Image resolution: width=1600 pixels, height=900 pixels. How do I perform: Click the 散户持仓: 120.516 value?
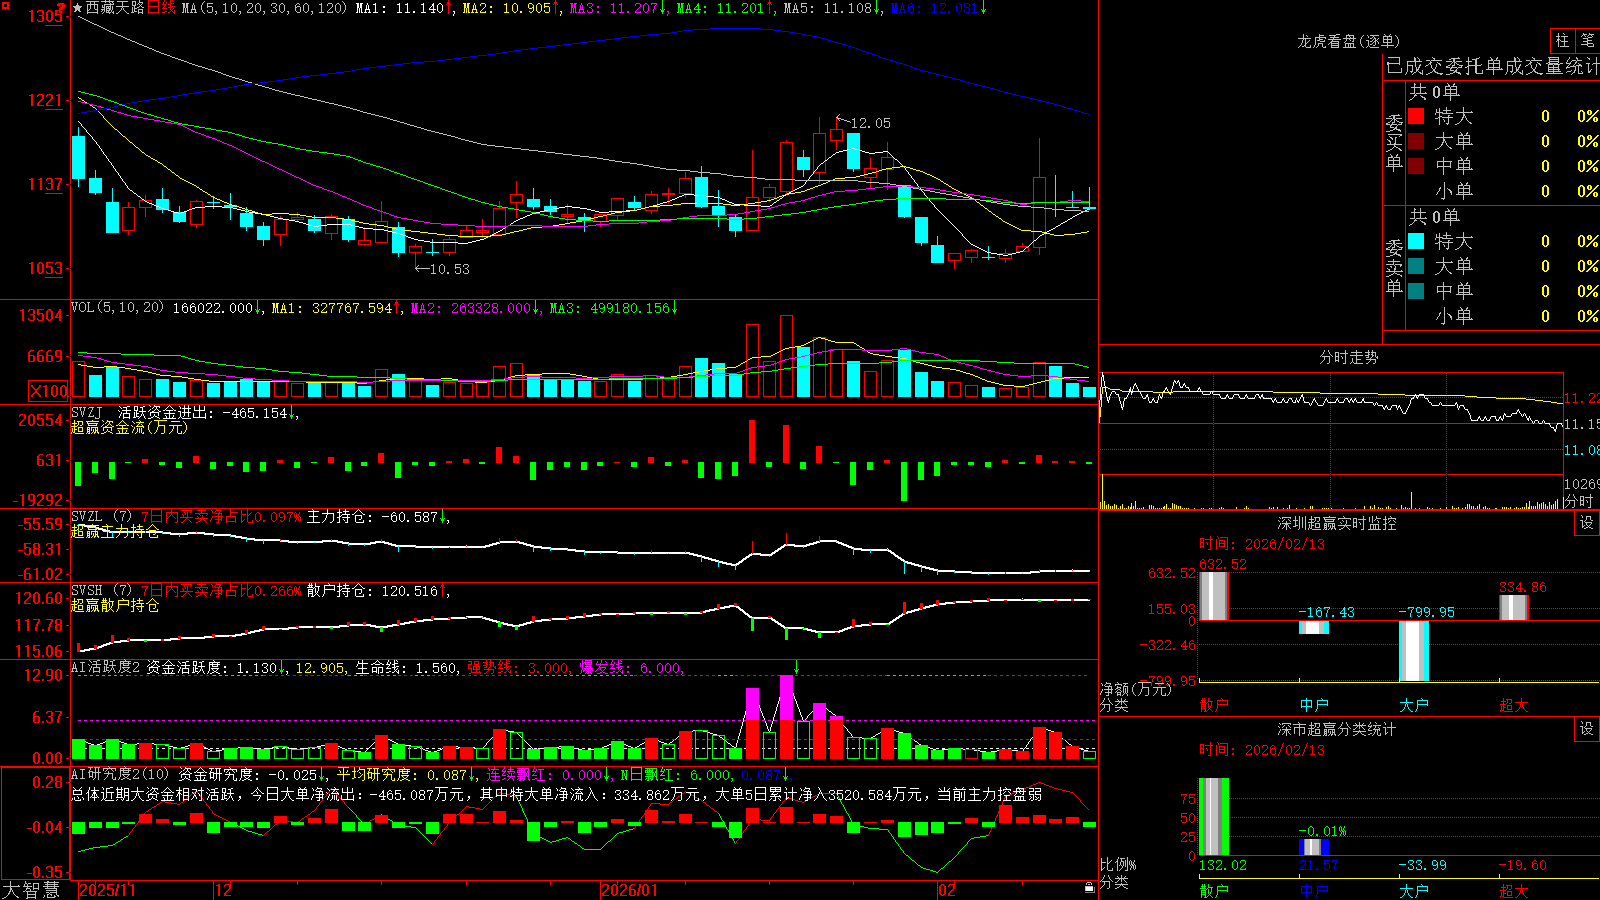click(377, 591)
